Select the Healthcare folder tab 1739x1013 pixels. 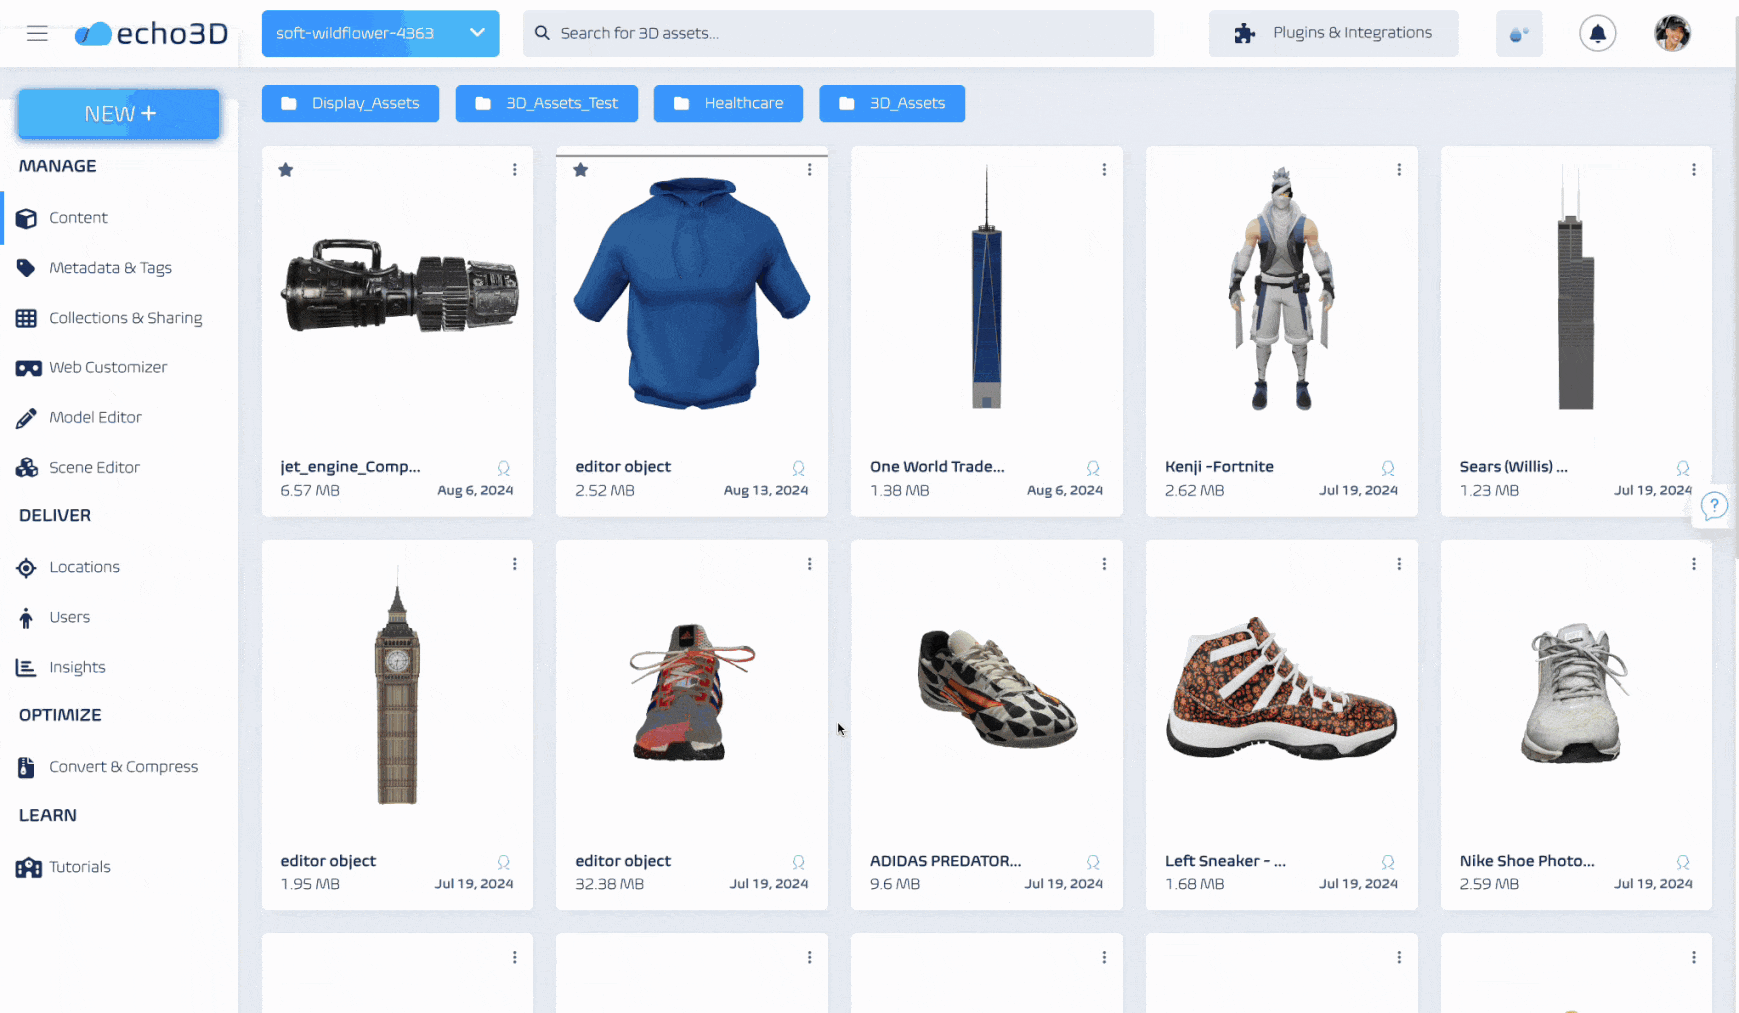click(x=728, y=103)
